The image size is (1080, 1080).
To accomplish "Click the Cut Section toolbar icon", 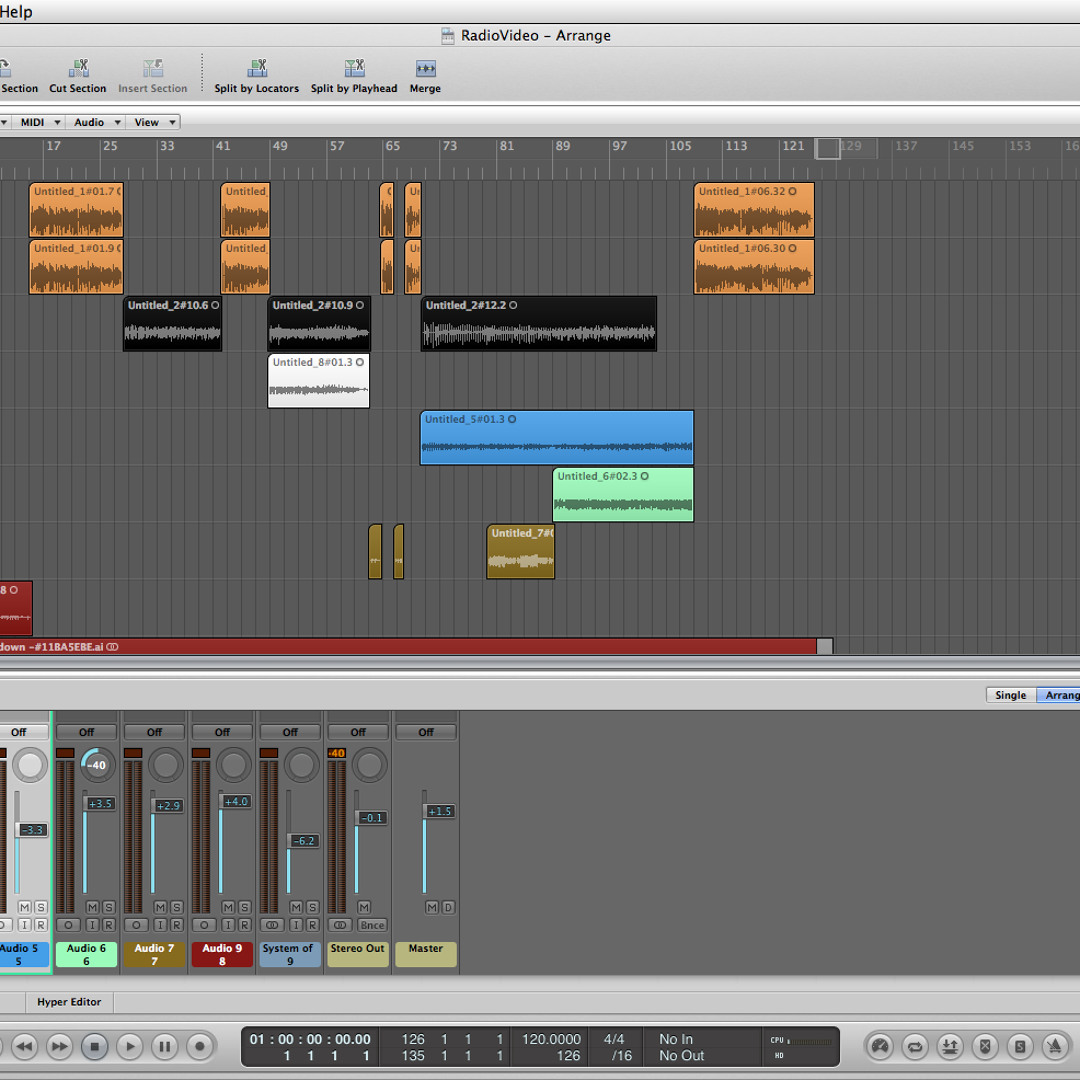I will tap(79, 68).
